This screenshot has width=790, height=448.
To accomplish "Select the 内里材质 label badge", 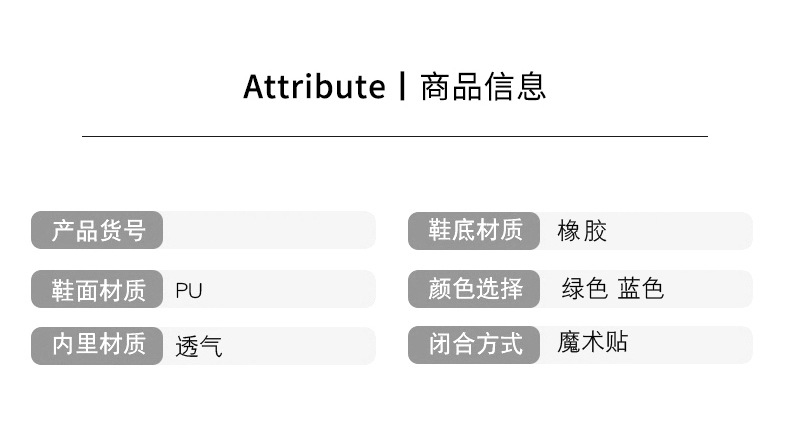I will coord(97,345).
